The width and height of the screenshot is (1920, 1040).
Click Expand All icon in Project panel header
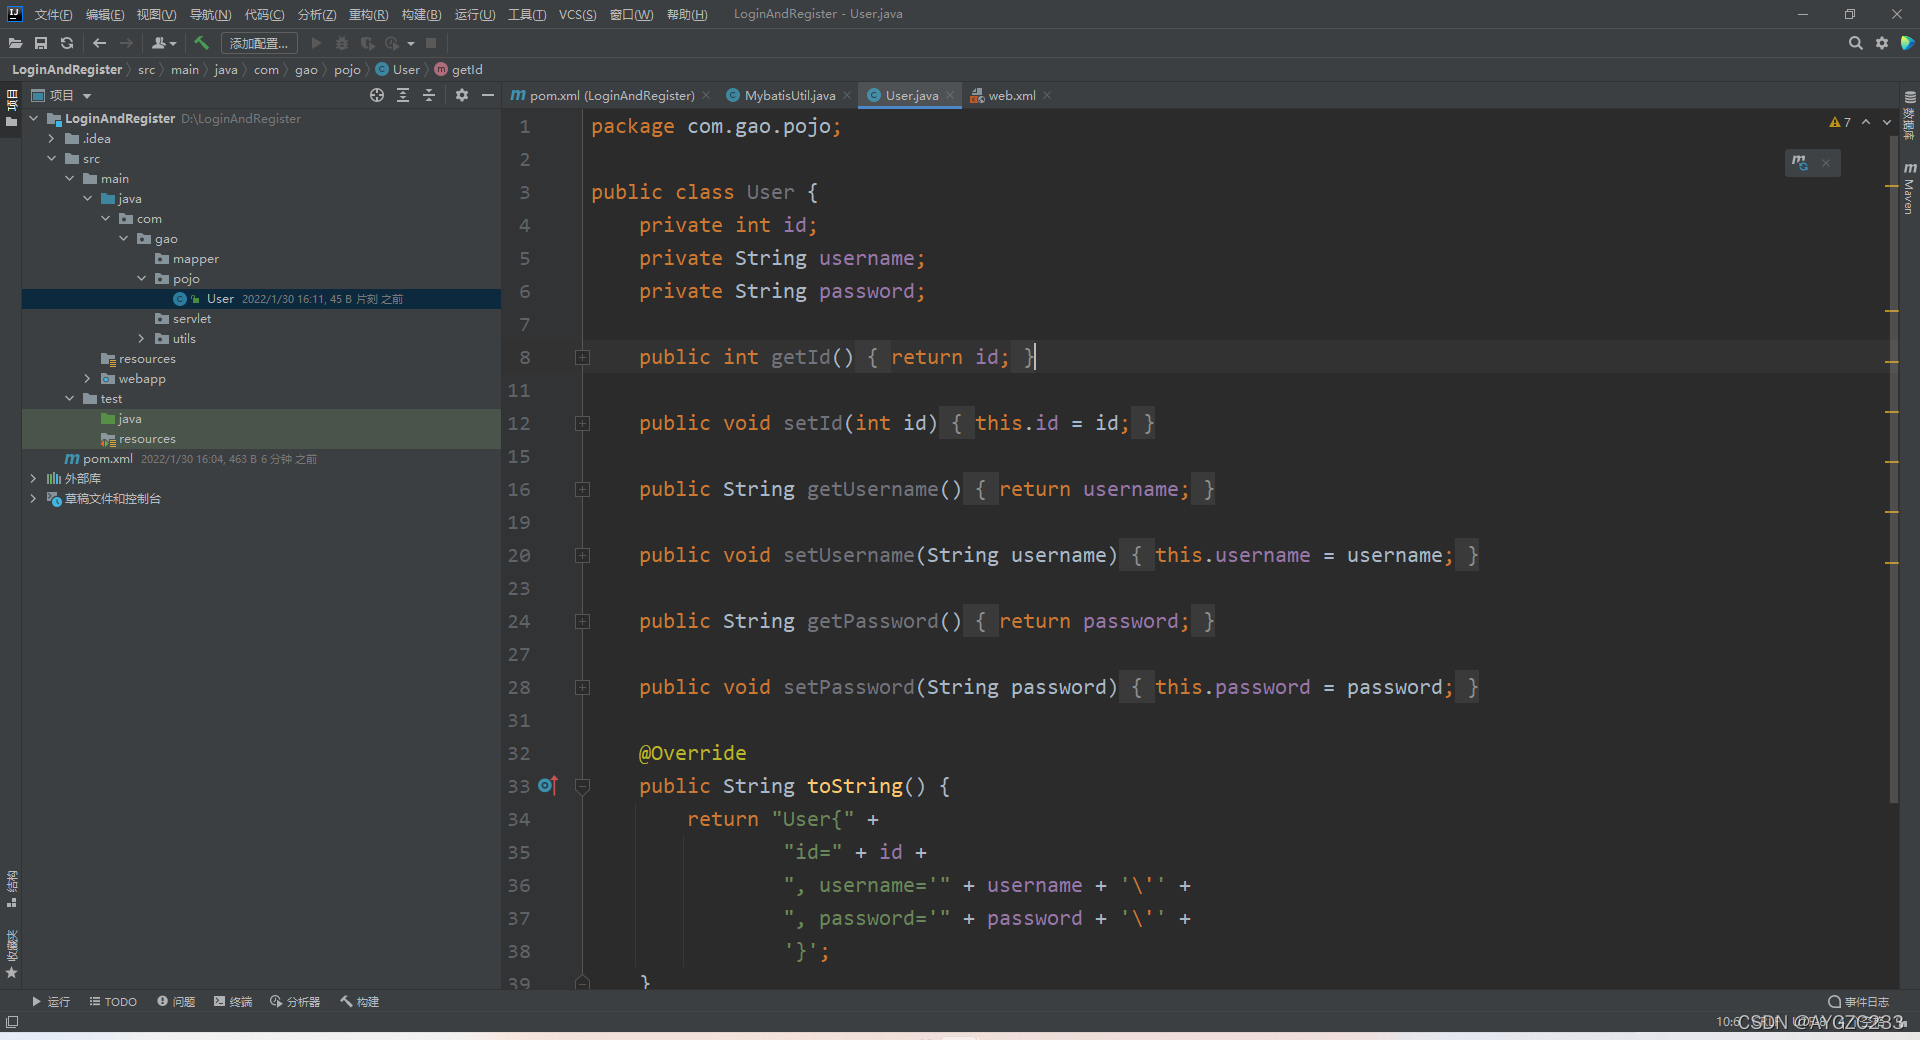tap(403, 95)
